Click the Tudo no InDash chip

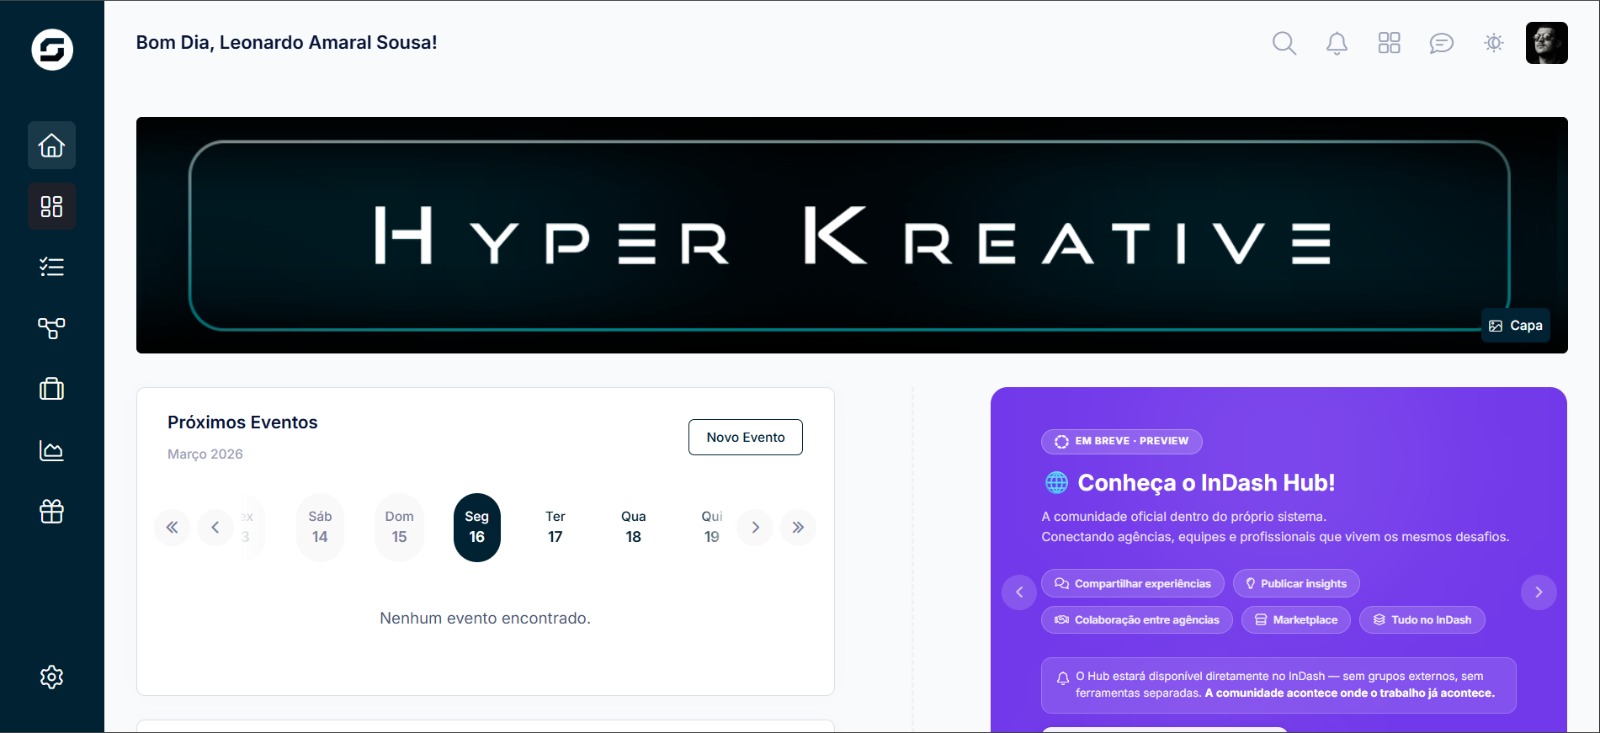1422,620
